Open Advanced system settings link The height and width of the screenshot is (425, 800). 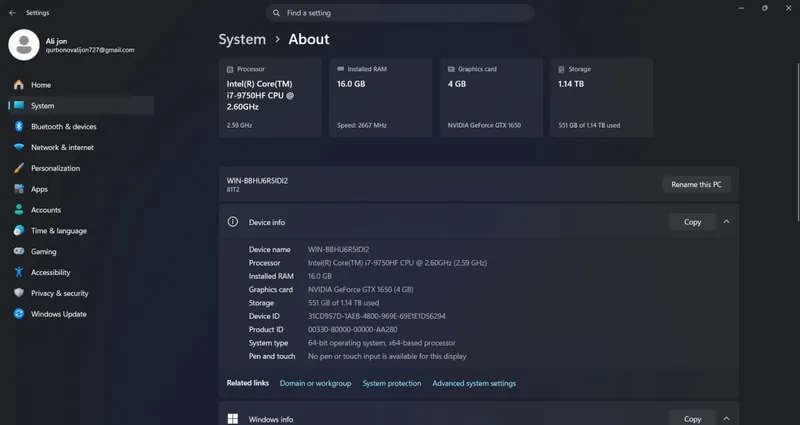(x=474, y=383)
